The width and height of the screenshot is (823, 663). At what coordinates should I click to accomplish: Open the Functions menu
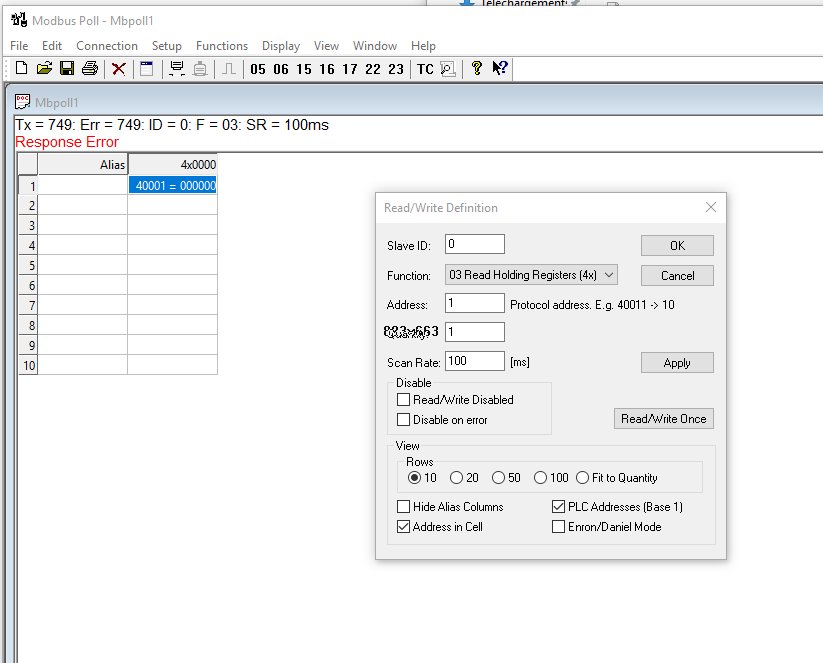(222, 46)
